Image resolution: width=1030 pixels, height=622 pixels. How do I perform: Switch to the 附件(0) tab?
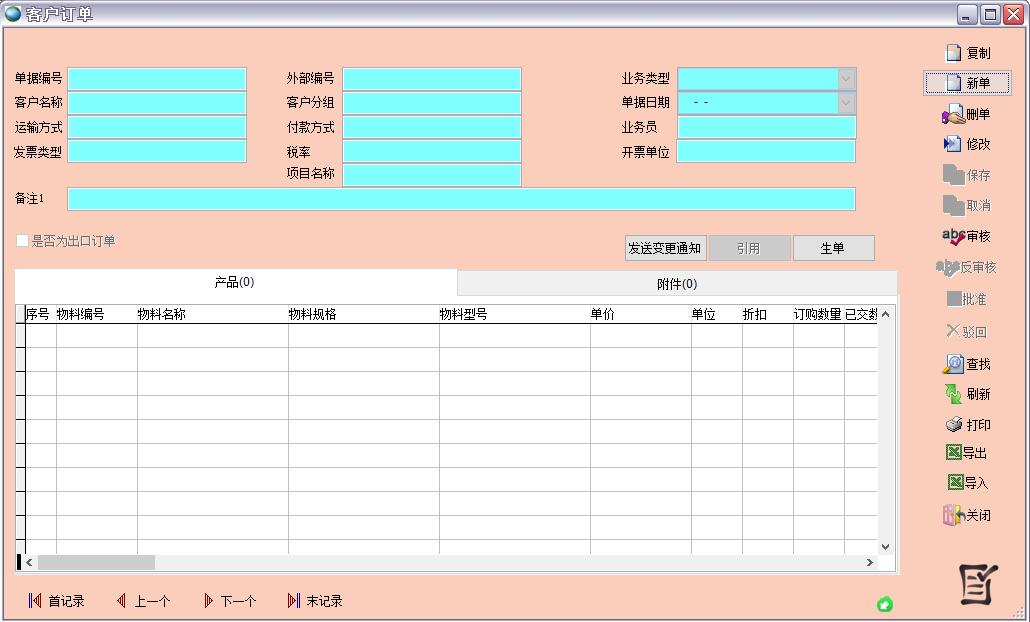pyautogui.click(x=677, y=284)
